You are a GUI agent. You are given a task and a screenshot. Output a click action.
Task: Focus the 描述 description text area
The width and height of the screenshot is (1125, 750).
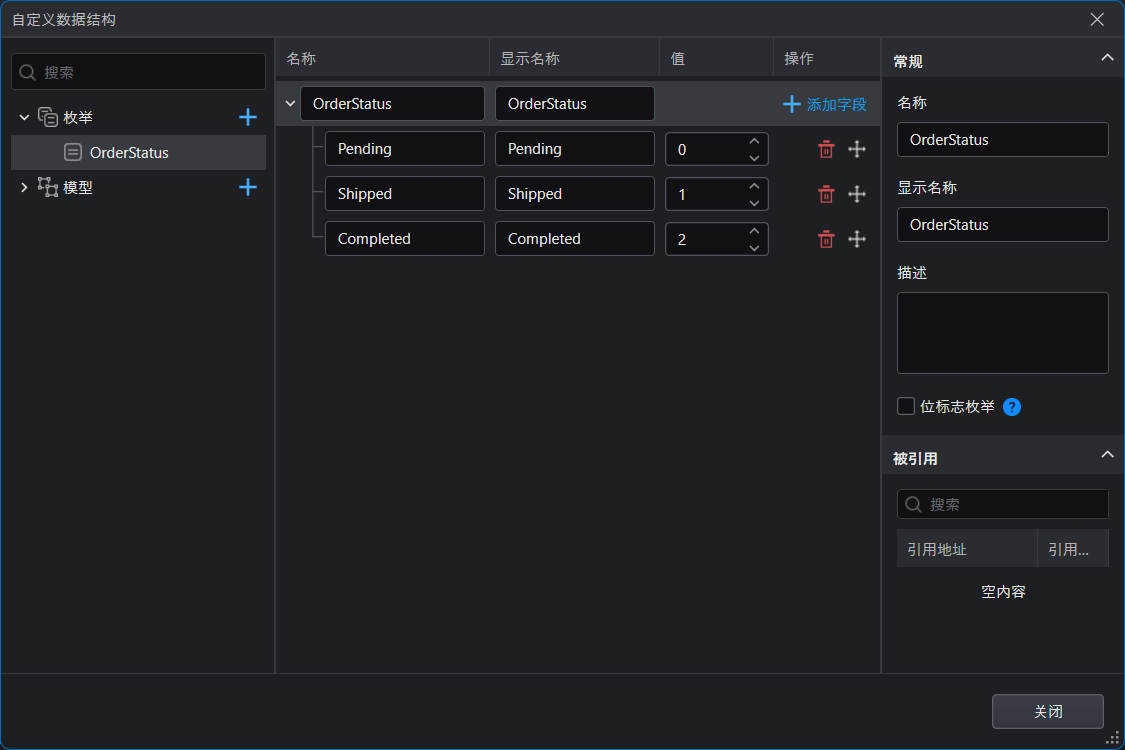[1002, 333]
